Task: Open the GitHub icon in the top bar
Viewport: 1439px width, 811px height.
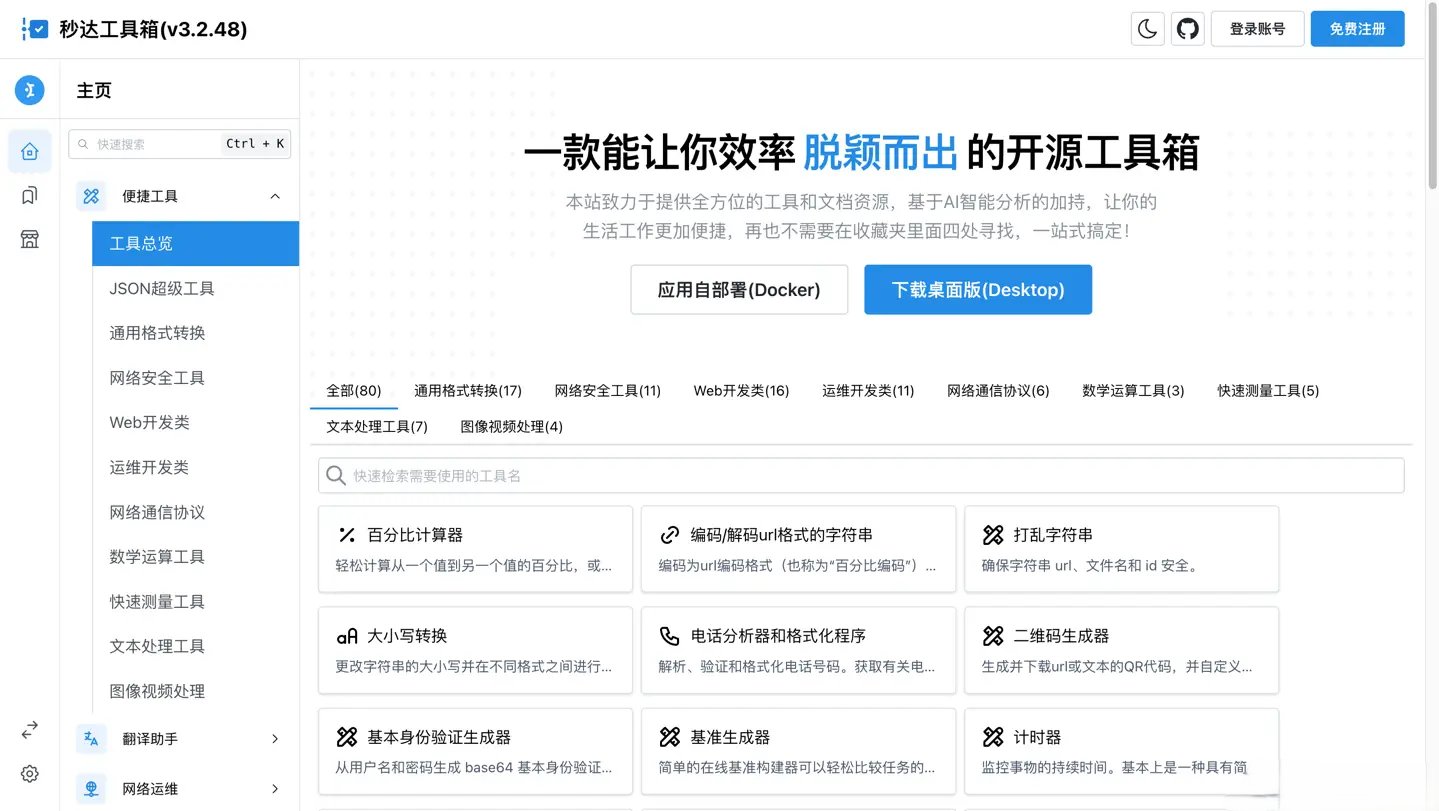Action: coord(1187,28)
